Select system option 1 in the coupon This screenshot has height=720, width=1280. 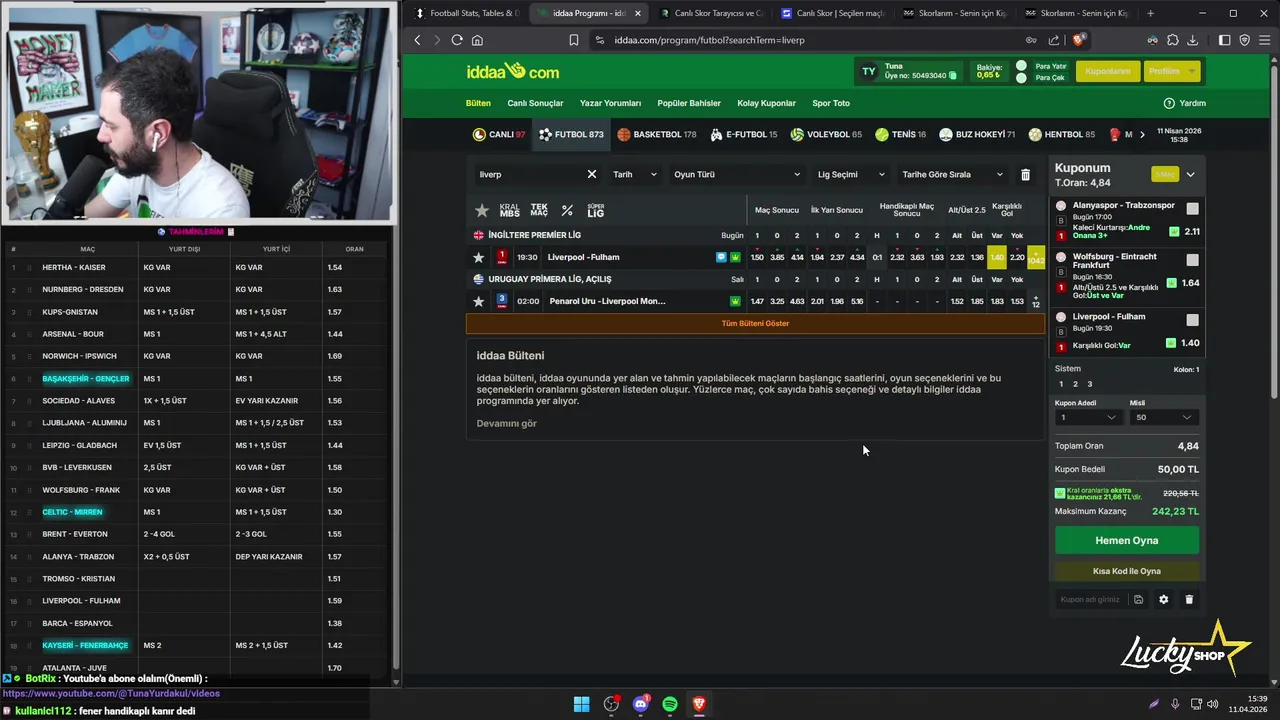point(1061,384)
